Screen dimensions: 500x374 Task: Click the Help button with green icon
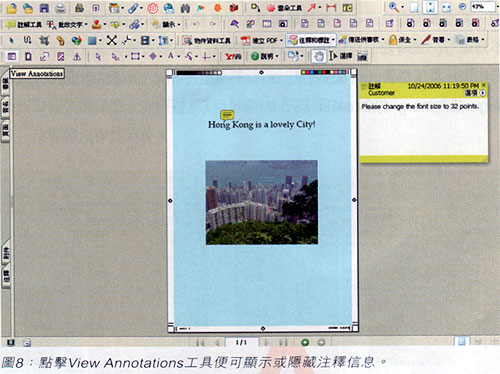[x=265, y=56]
